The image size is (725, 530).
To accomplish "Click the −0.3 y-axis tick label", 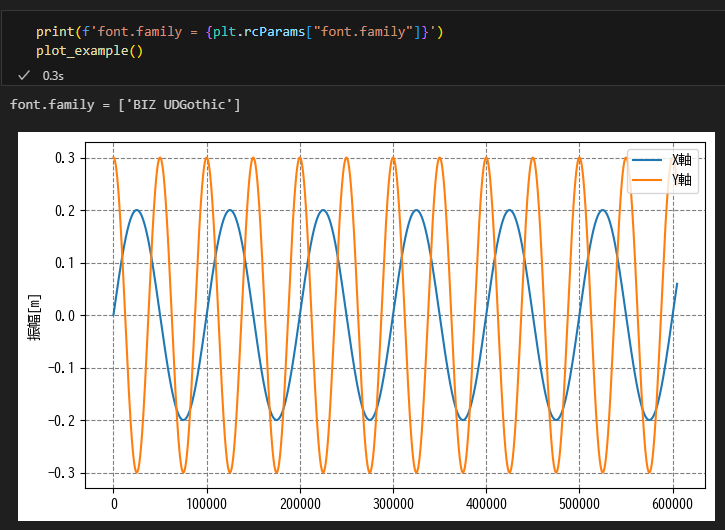I will click(61, 473).
